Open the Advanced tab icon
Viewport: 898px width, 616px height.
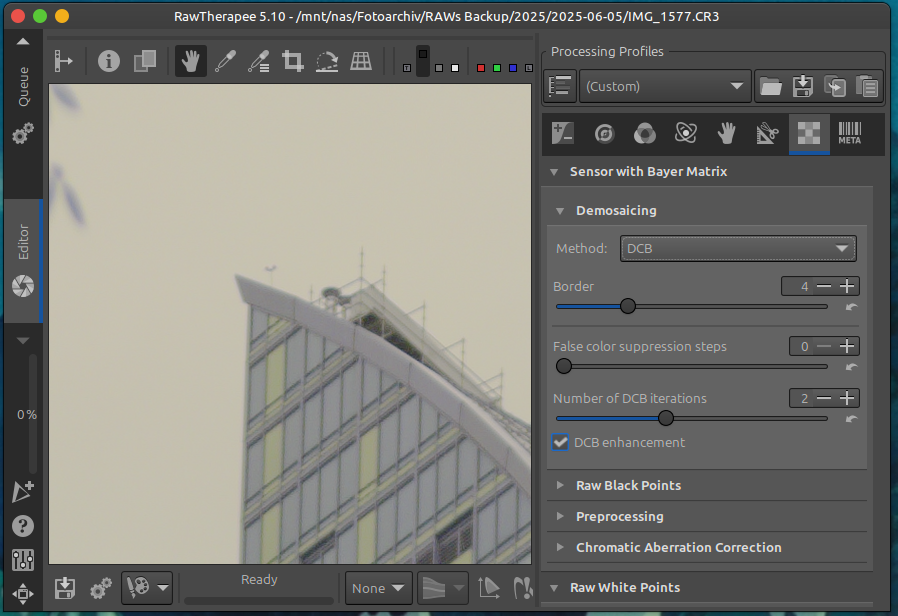(686, 133)
